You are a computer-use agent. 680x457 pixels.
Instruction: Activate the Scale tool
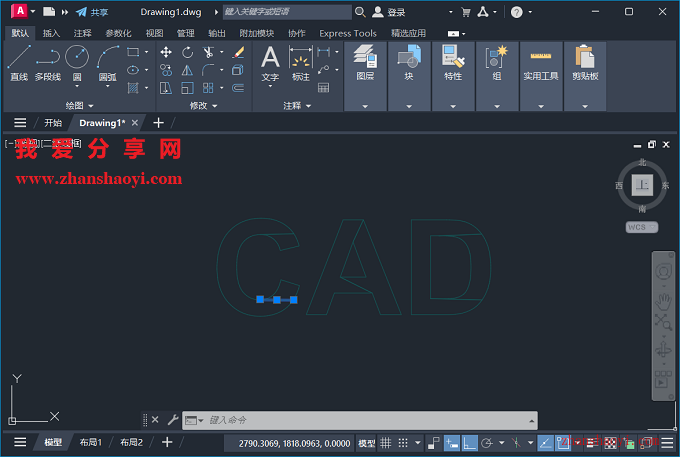click(x=187, y=88)
